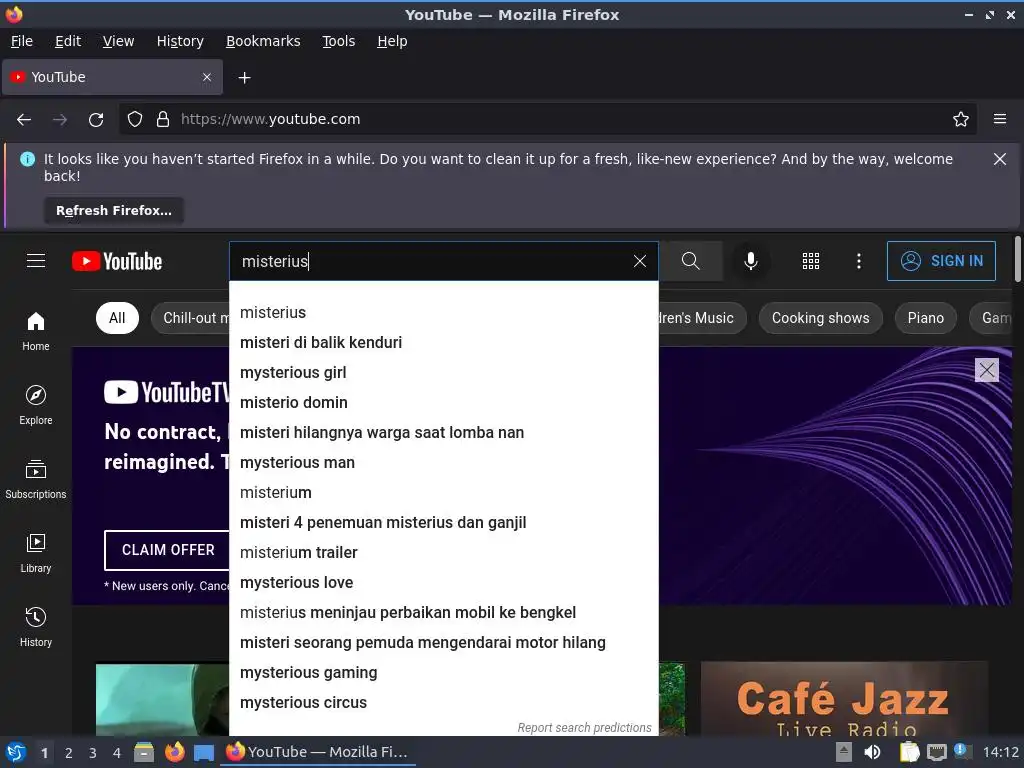Click the YouTube logo
This screenshot has height=768, width=1024.
pos(117,261)
